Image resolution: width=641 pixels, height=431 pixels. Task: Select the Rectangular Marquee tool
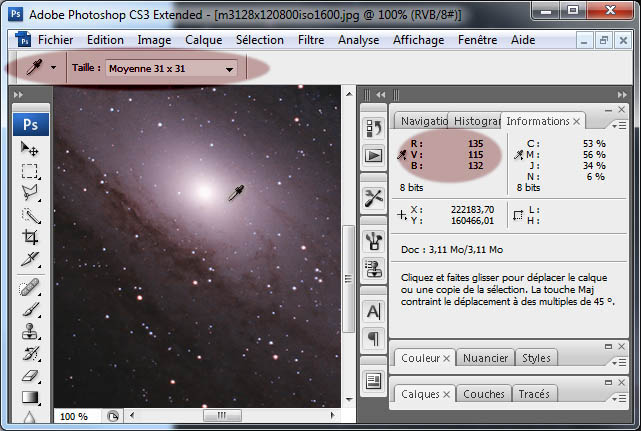pos(30,171)
